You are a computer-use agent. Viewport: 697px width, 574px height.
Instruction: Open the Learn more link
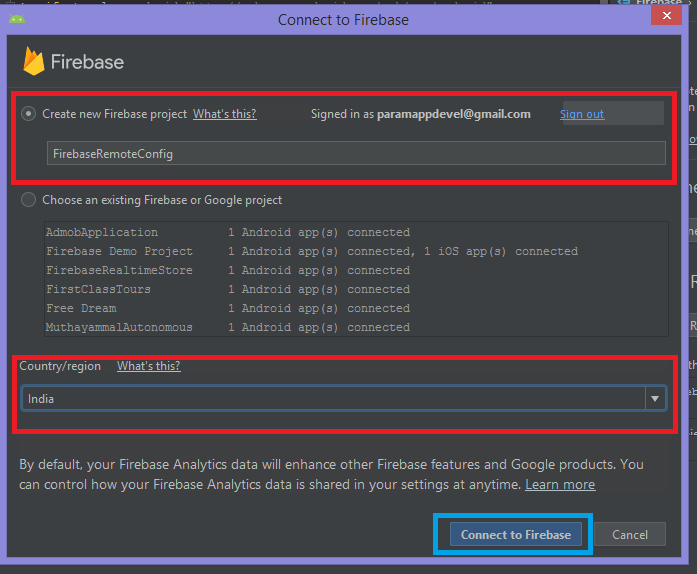pyautogui.click(x=560, y=484)
